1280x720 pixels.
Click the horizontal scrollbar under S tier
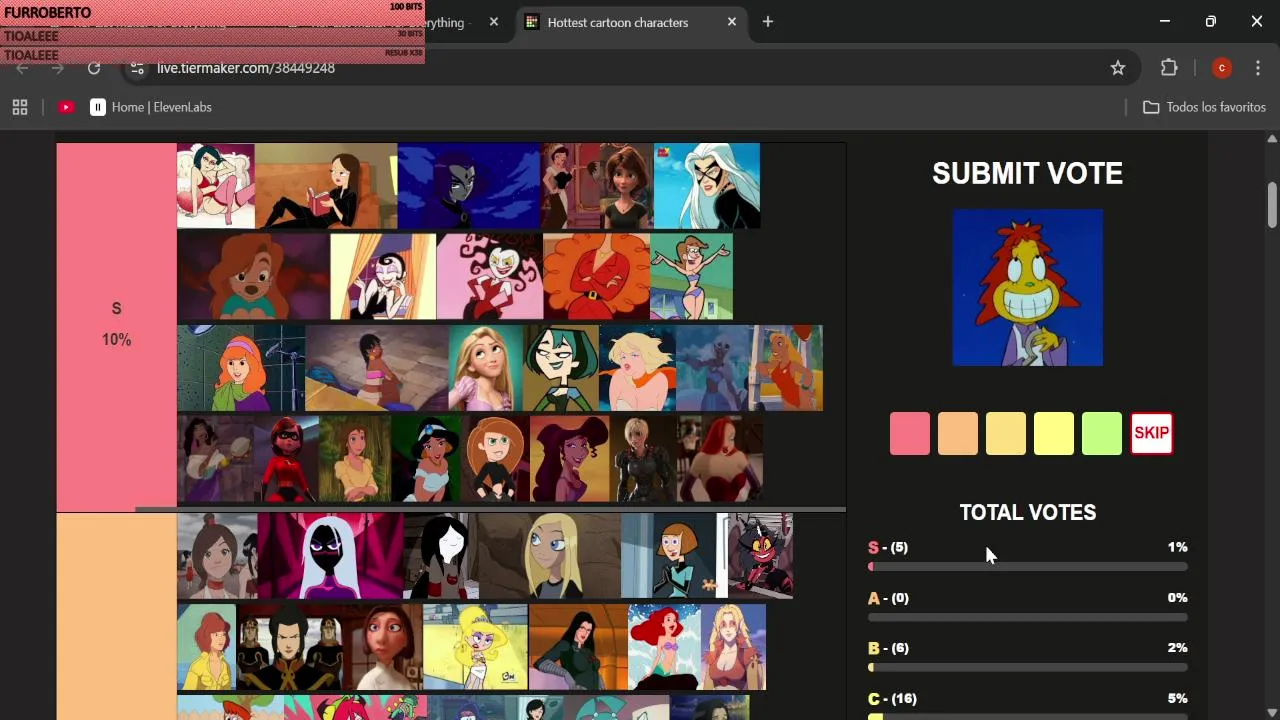pyautogui.click(x=490, y=509)
